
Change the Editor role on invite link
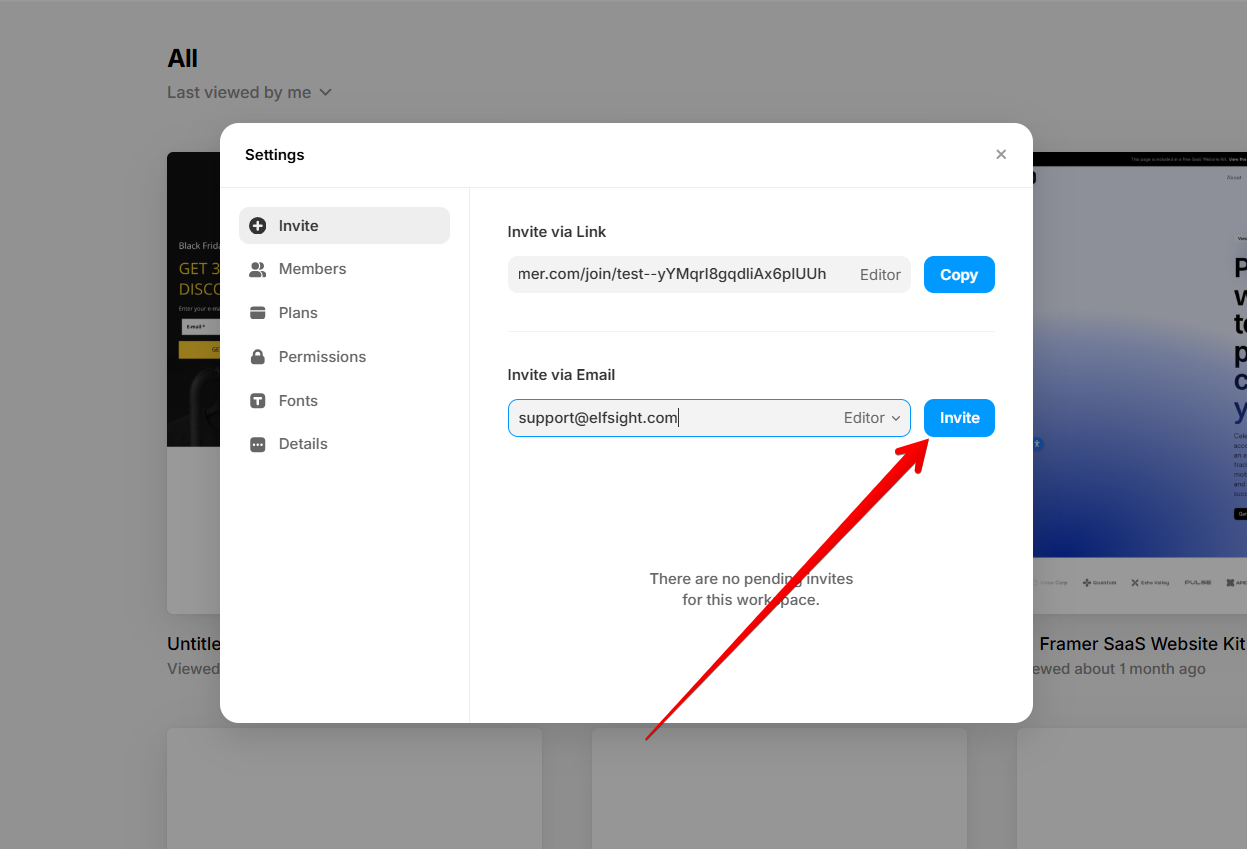coord(880,275)
